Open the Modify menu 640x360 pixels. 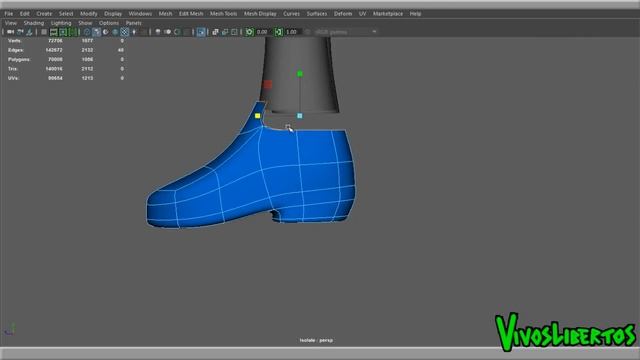[89, 13]
